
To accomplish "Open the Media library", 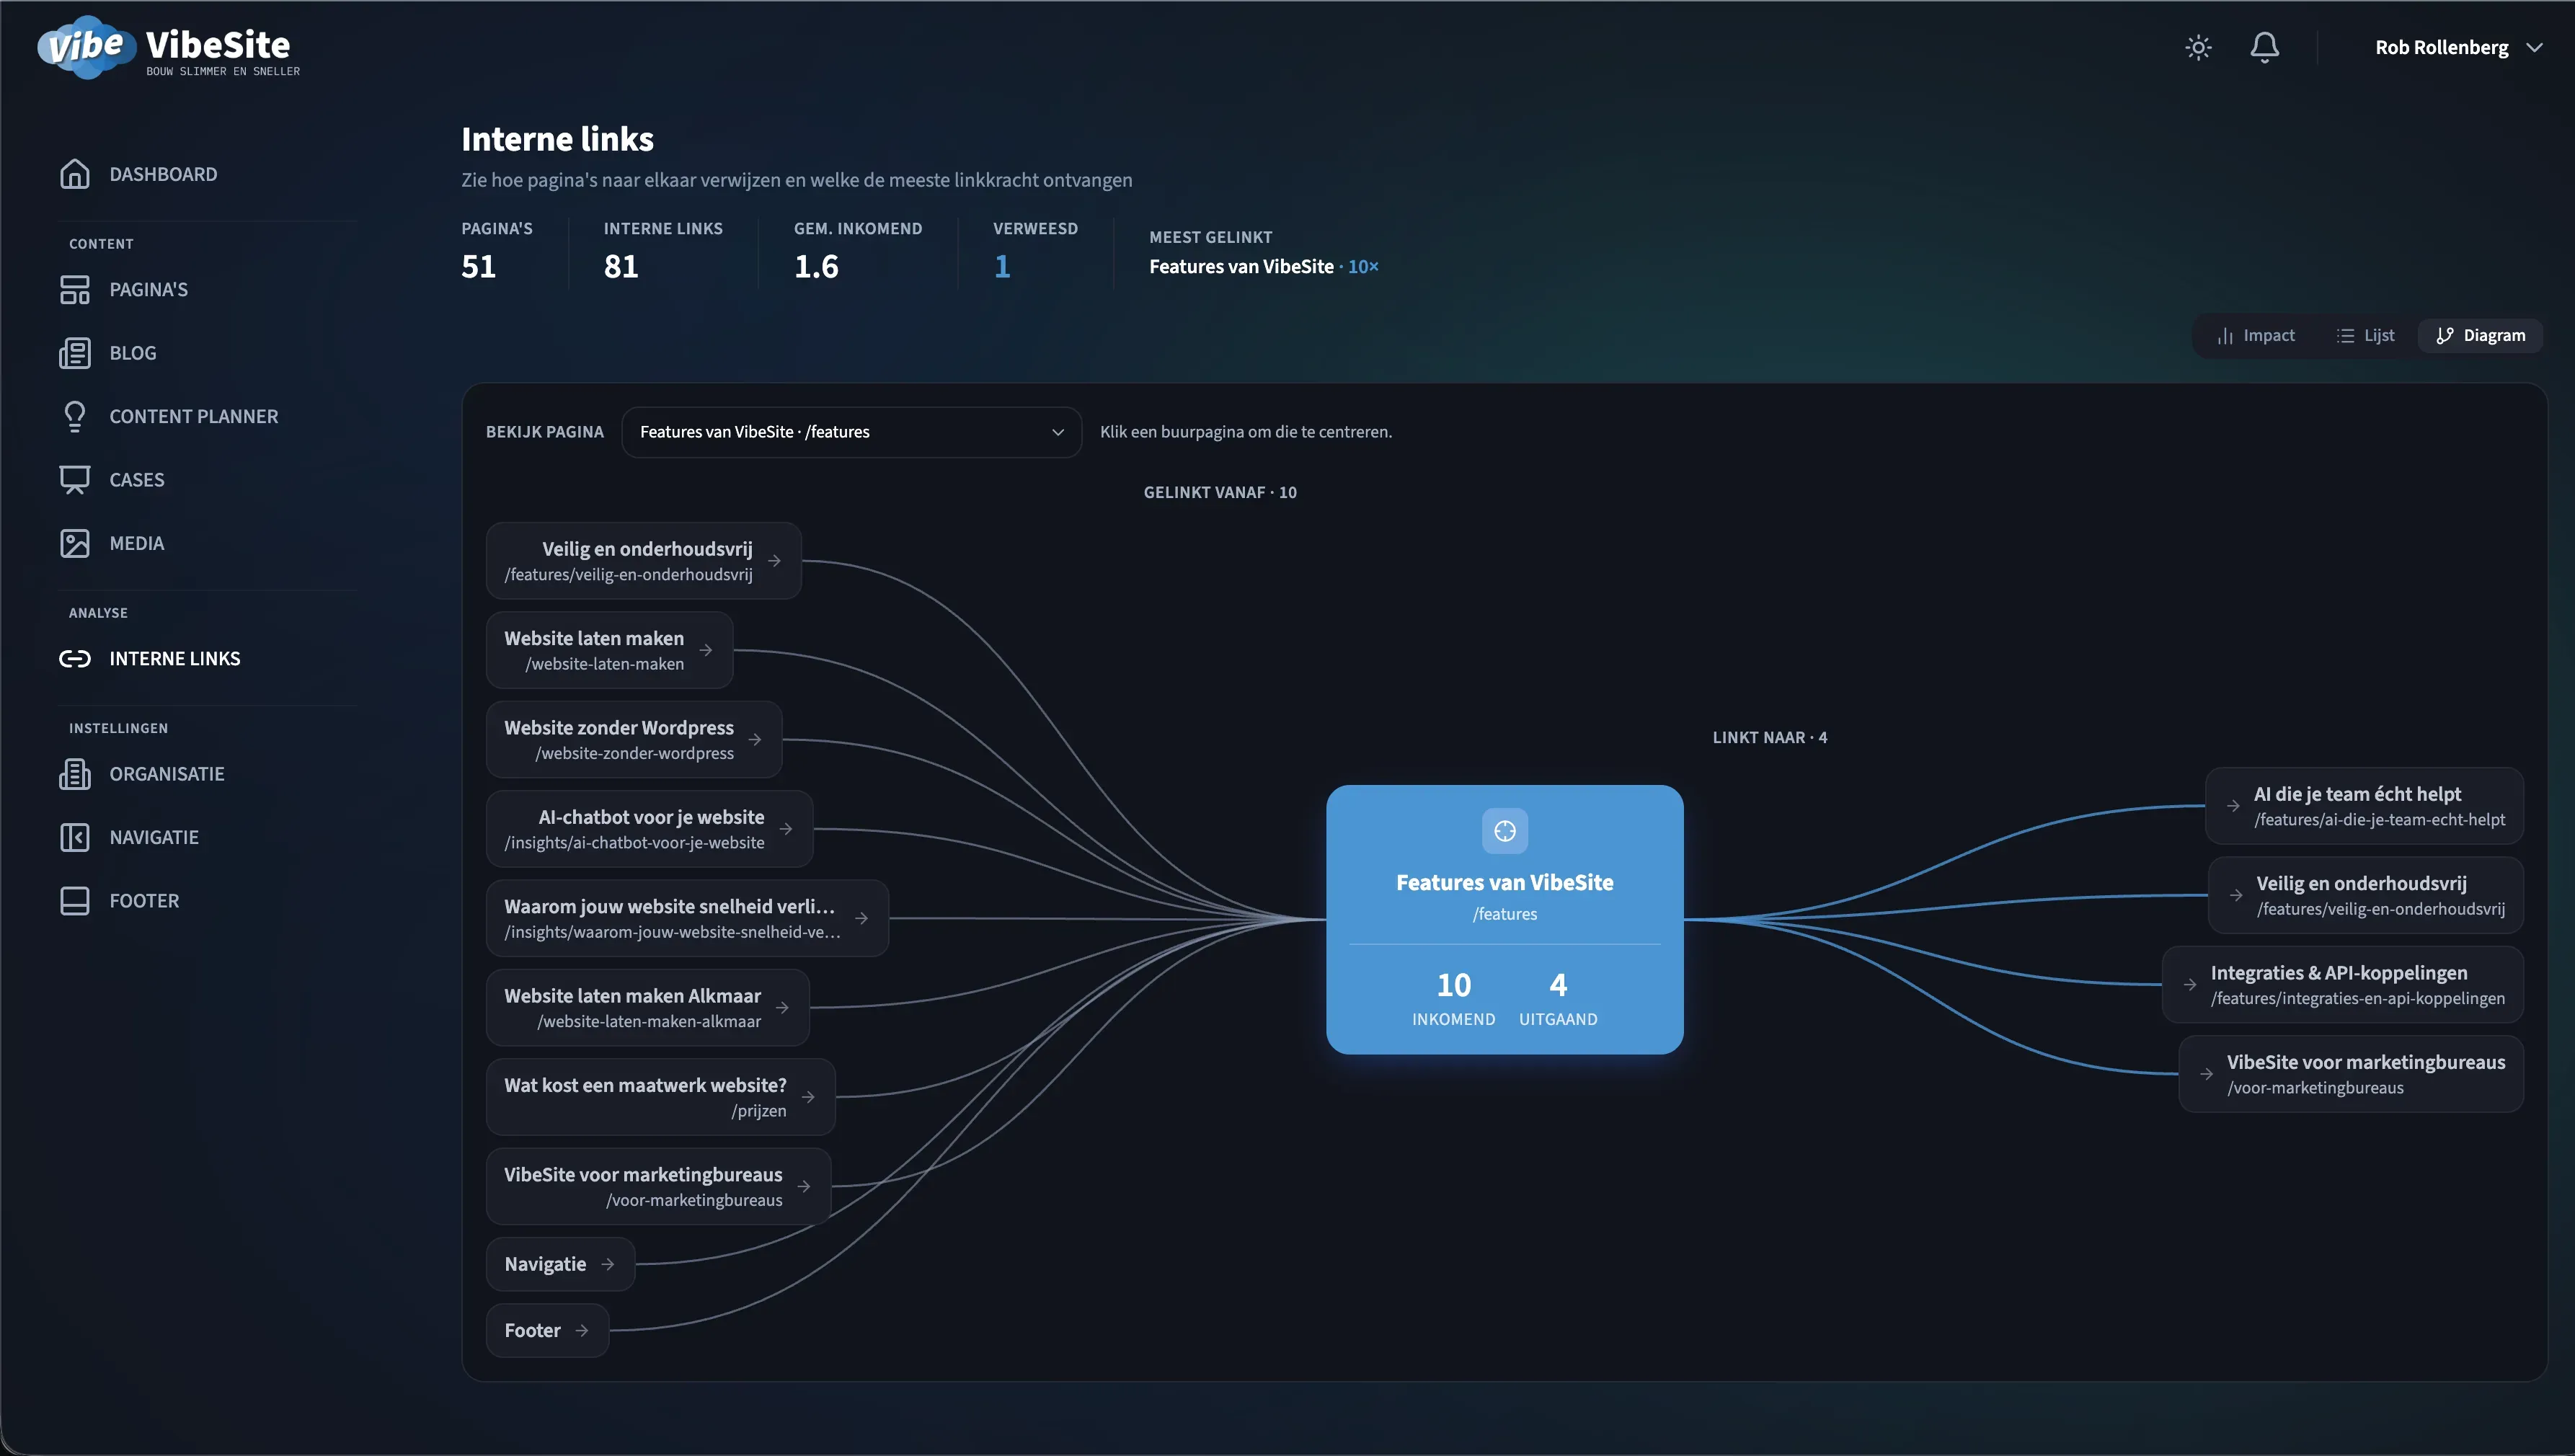I will (x=137, y=543).
